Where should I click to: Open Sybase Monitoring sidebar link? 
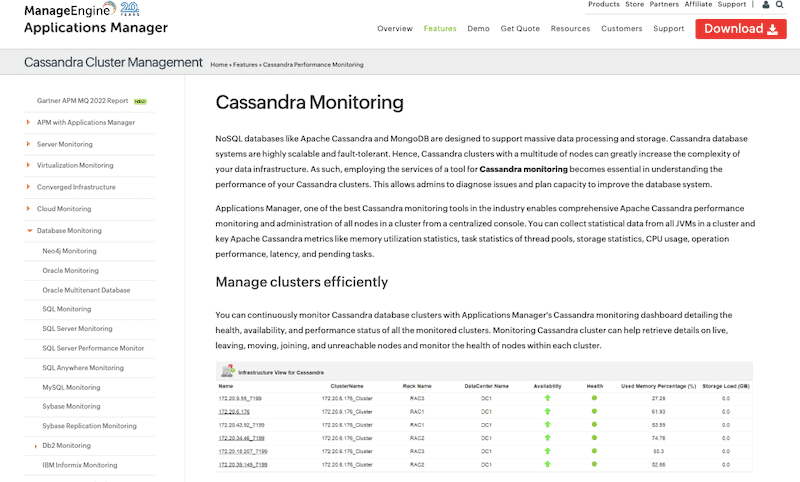[x=71, y=406]
